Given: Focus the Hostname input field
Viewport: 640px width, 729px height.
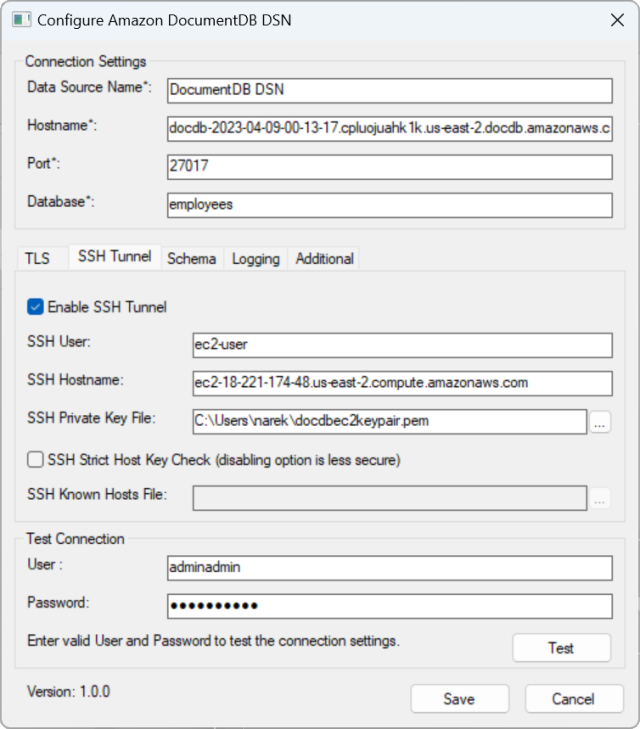Looking at the screenshot, I should 389,128.
